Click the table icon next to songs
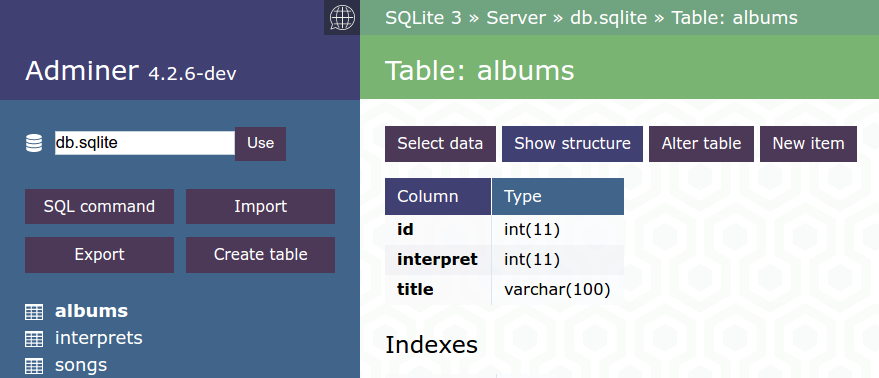 pyautogui.click(x=34, y=366)
